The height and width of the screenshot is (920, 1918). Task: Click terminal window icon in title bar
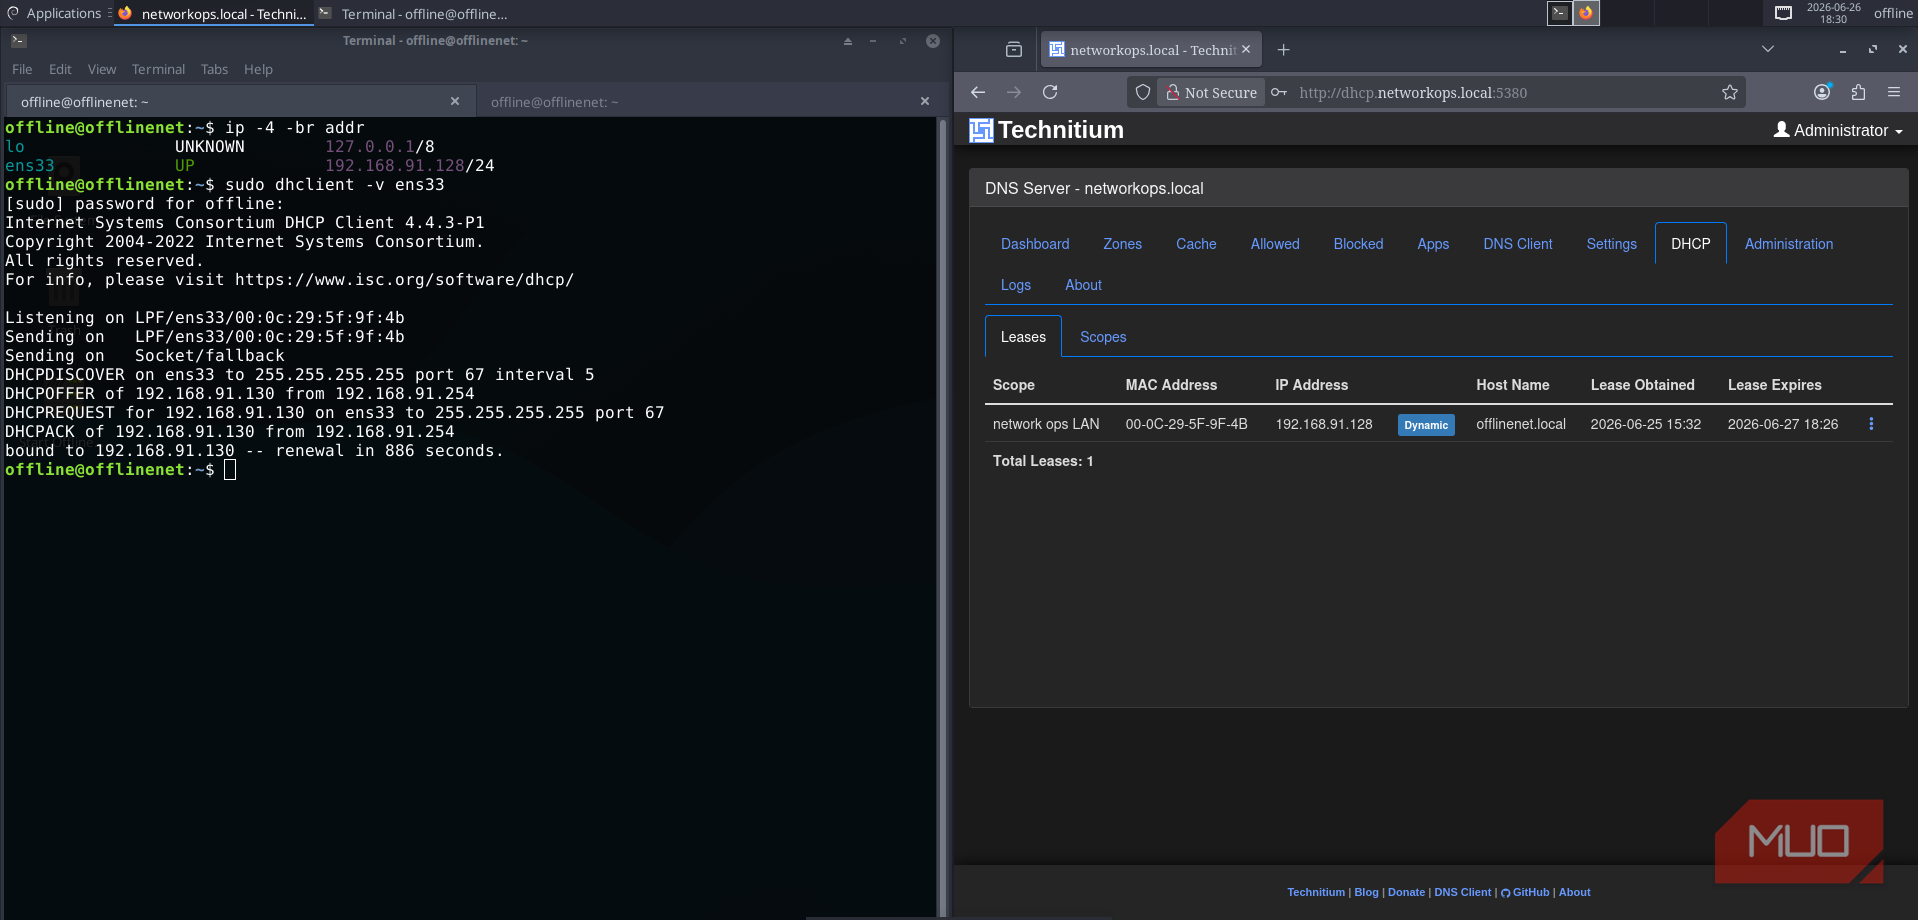tap(19, 41)
